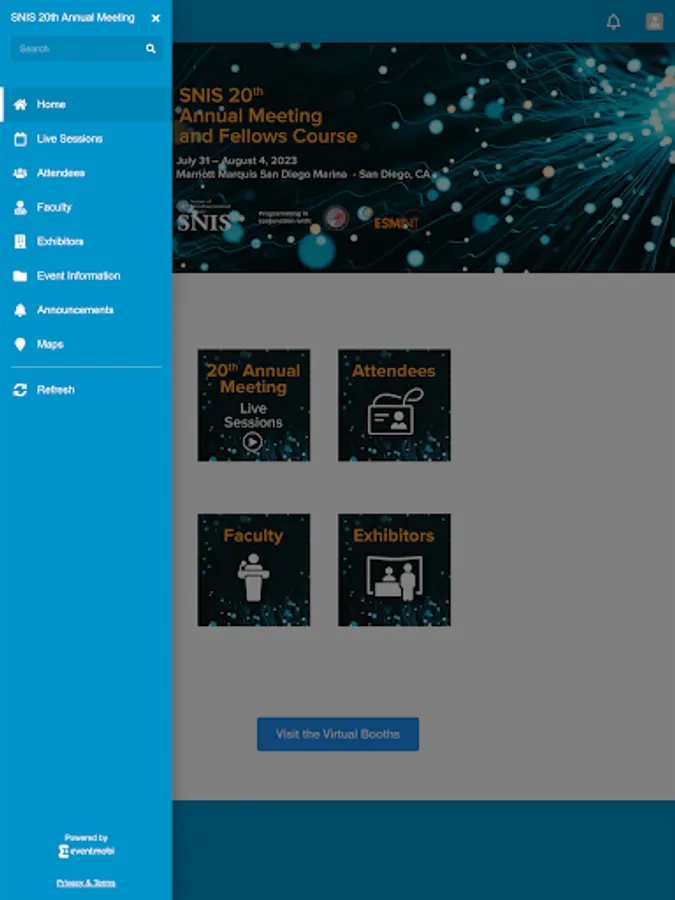Open the Privacy & Terms link
Image resolution: width=675 pixels, height=900 pixels.
tap(86, 883)
